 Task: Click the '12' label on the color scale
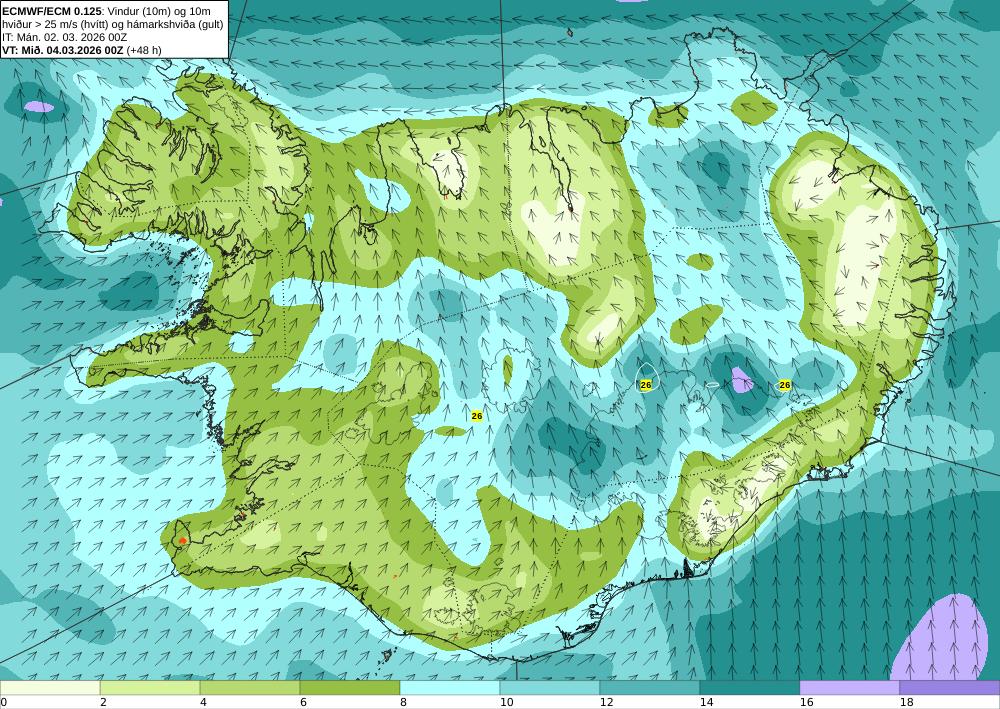607,703
